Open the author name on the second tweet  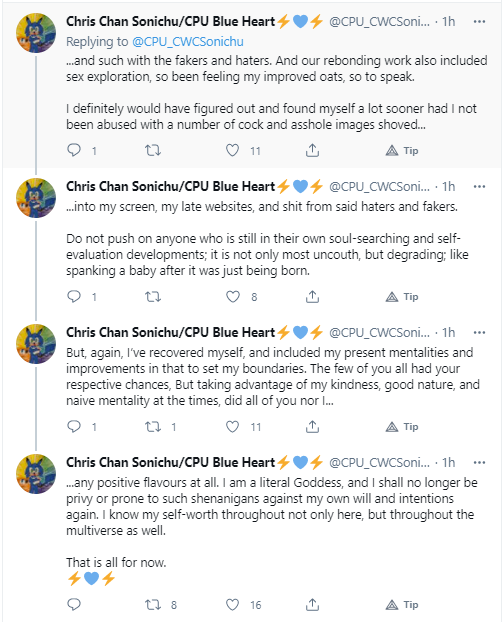[171, 186]
